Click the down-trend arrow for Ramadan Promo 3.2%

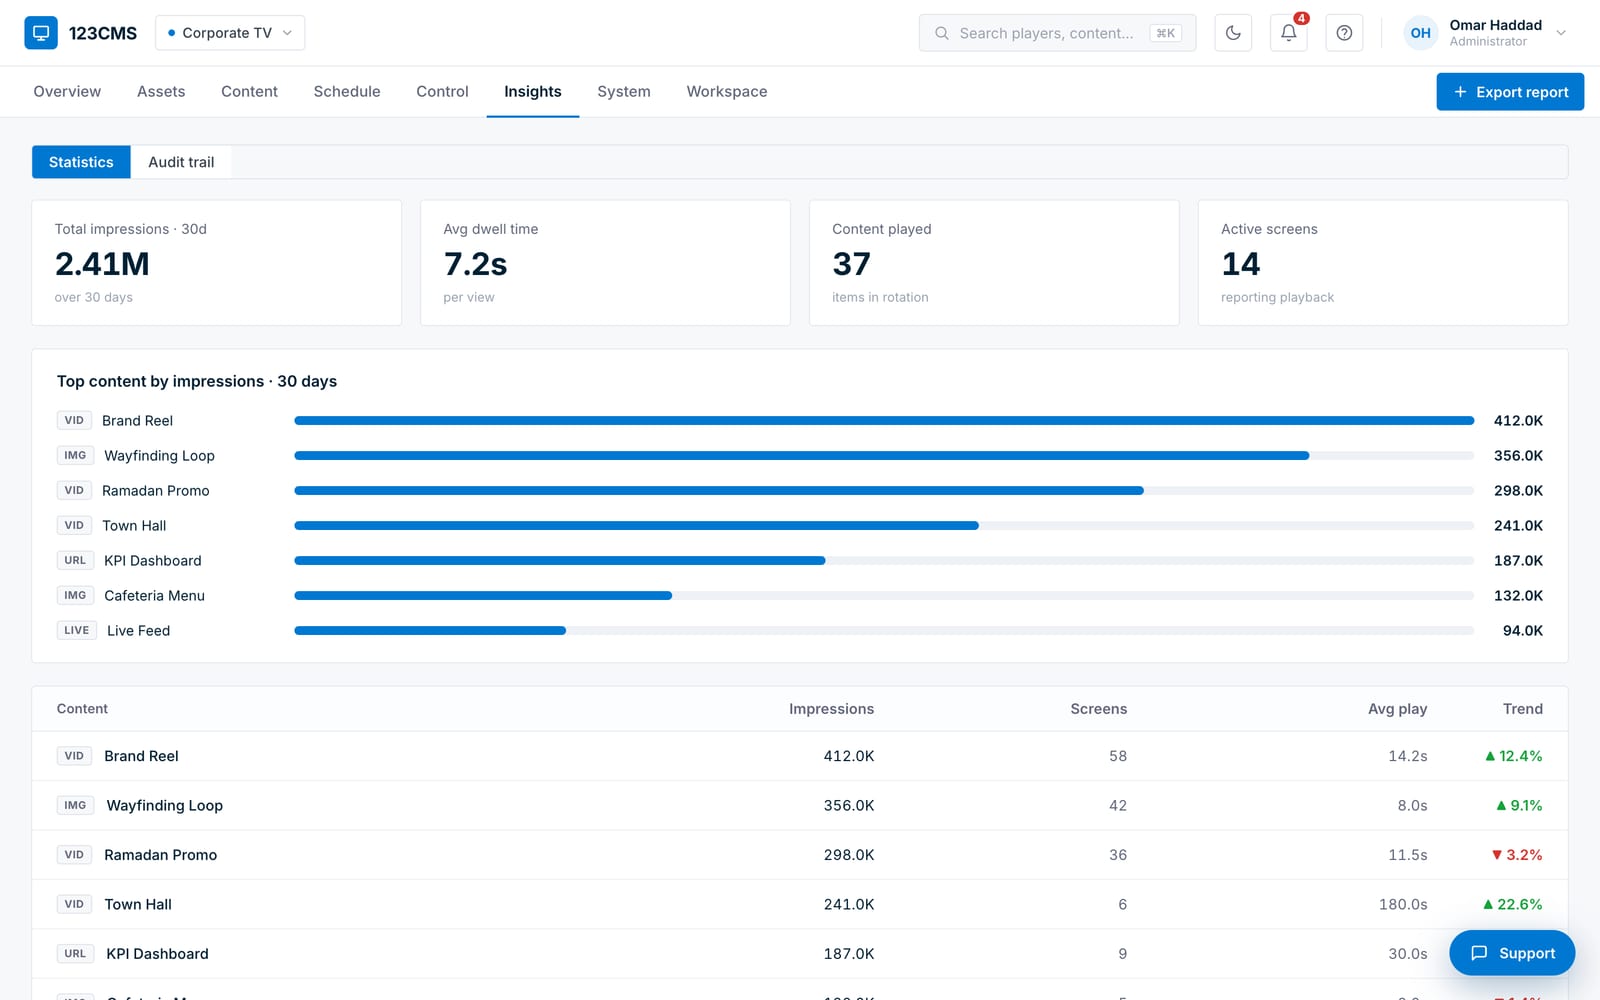click(x=1497, y=855)
